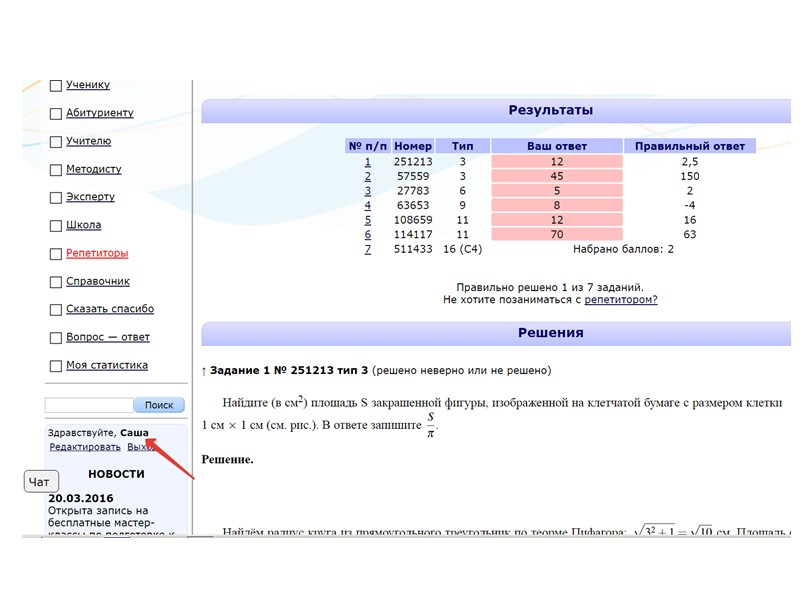Image resolution: width=800 pixels, height=600 pixels.
Task: Open the Учителю link
Action: (x=88, y=141)
